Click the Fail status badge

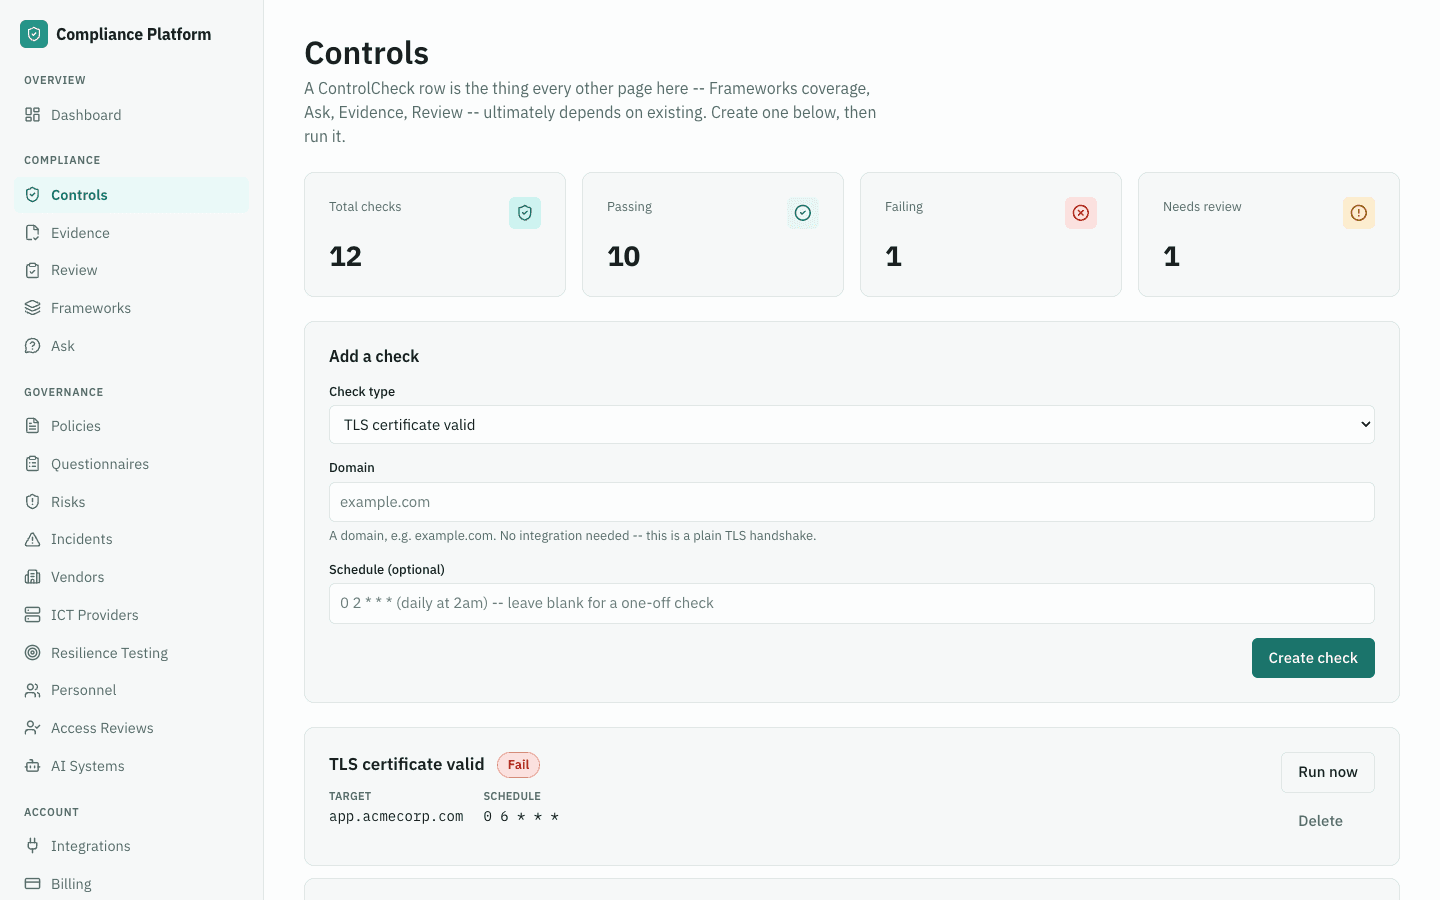pyautogui.click(x=518, y=765)
